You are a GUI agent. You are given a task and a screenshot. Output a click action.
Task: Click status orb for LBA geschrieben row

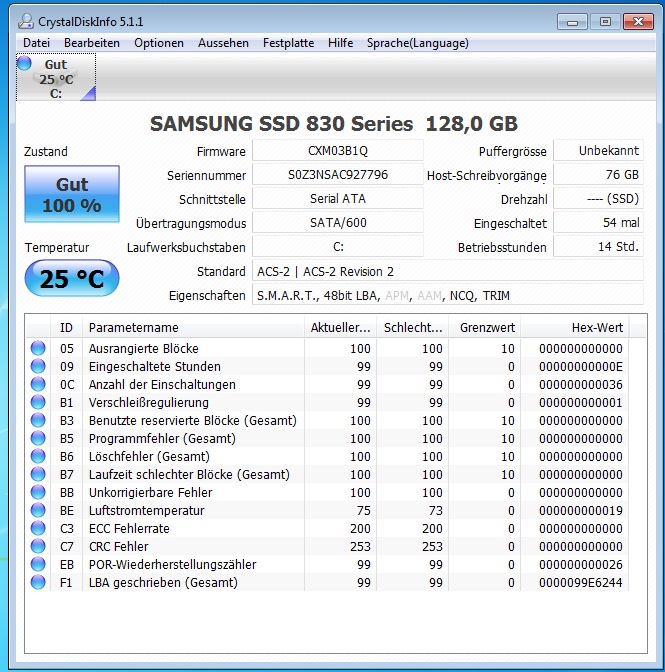point(38,582)
